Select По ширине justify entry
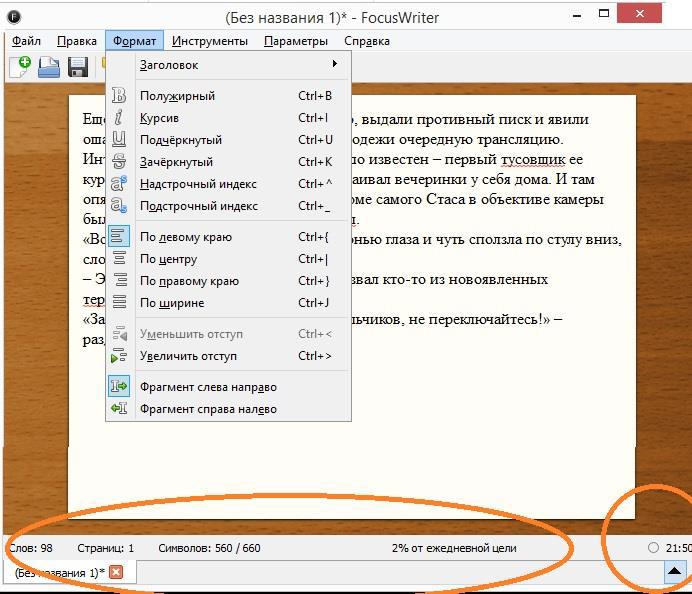The width and height of the screenshot is (692, 594). coord(172,303)
